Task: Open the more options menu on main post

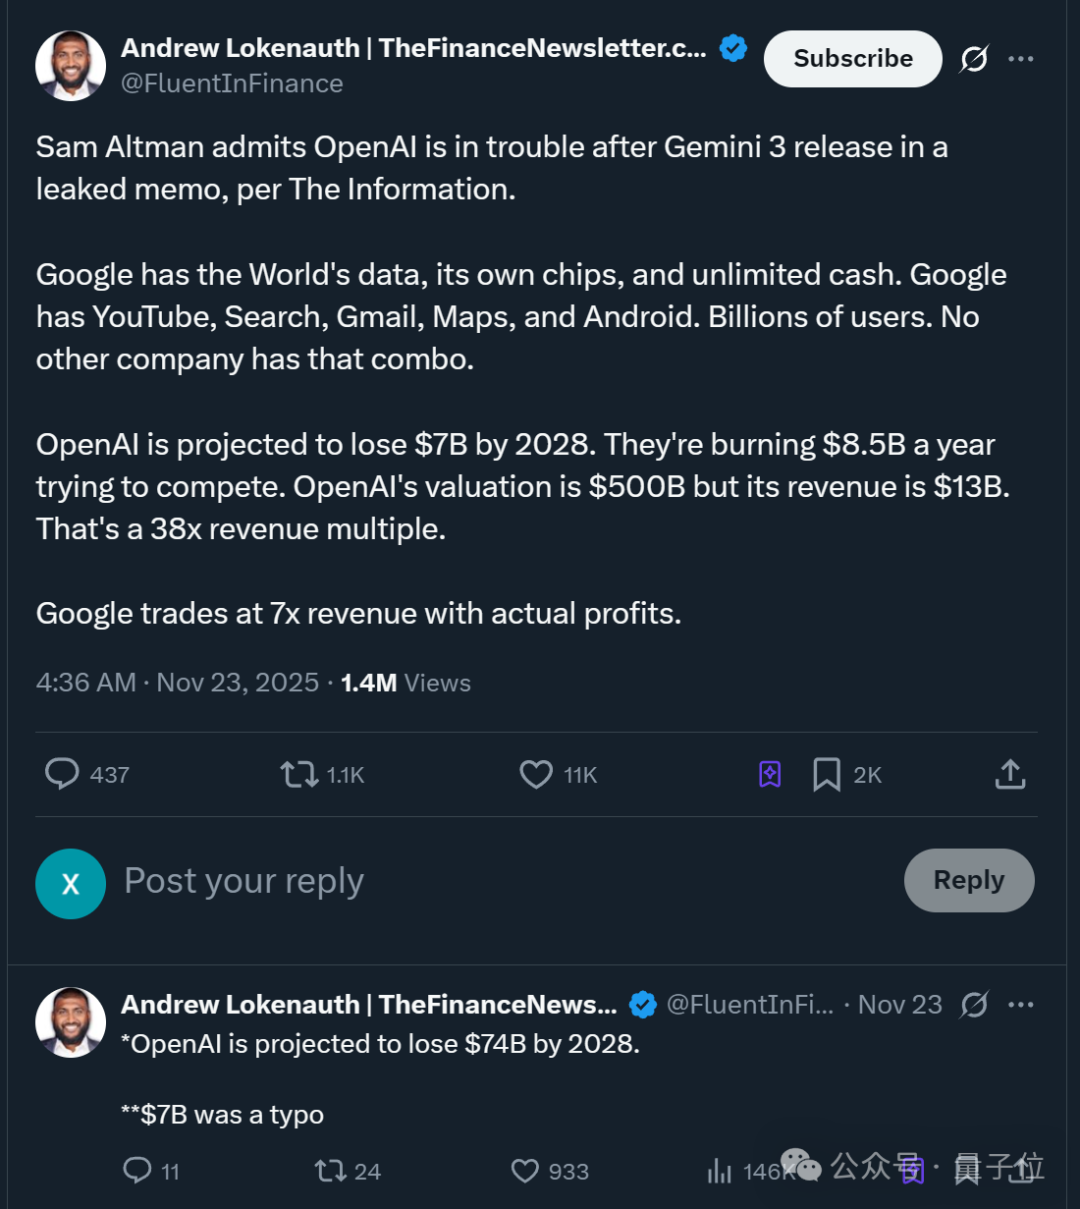Action: point(1021,59)
